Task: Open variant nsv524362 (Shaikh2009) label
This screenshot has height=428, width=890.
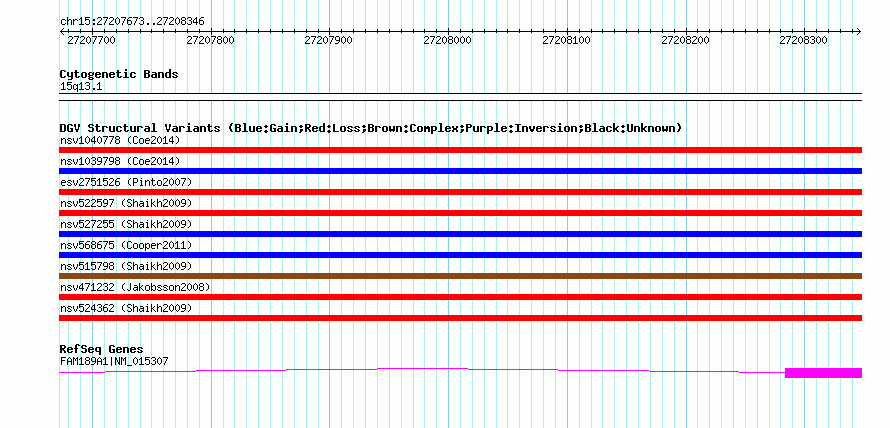Action: click(126, 308)
